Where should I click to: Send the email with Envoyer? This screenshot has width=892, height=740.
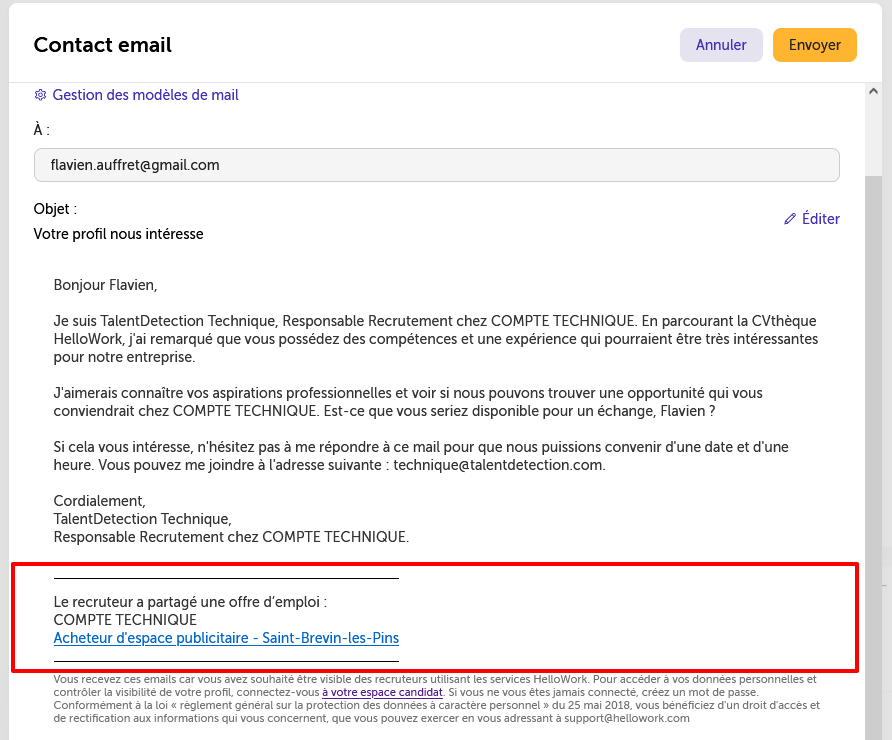[x=815, y=45]
